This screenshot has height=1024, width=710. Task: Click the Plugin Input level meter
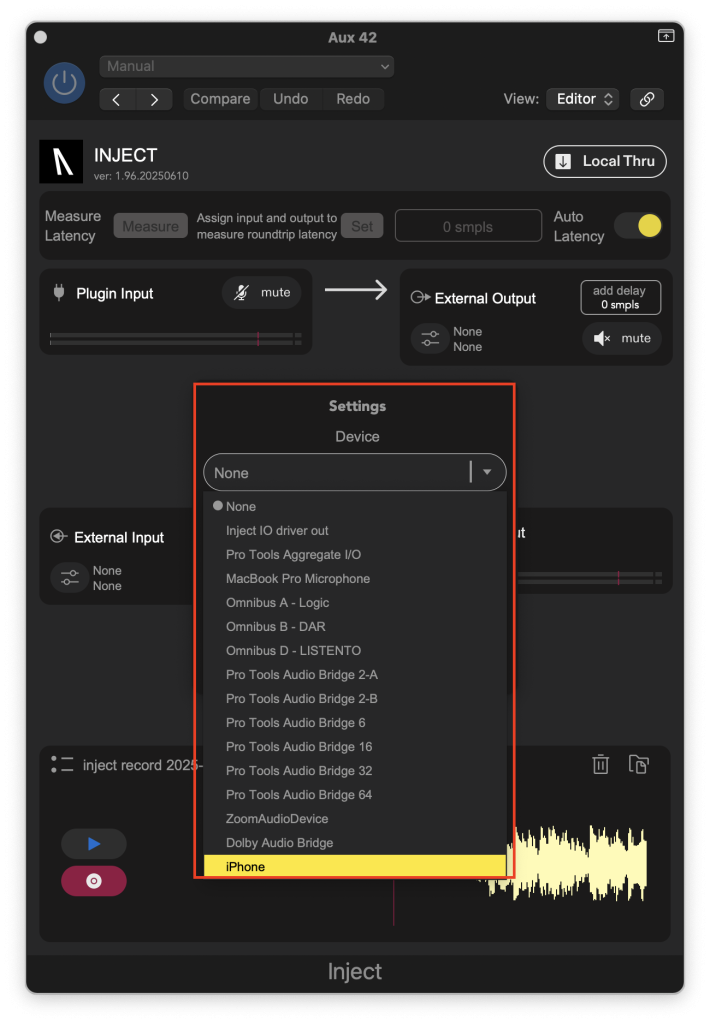tap(175, 338)
